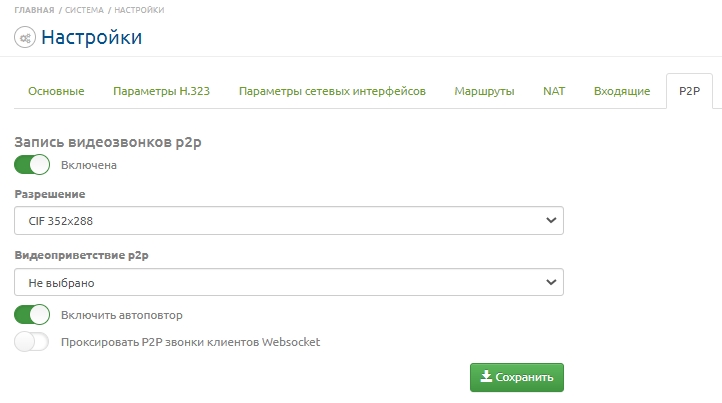Click the НАСТРОЙКИ breadcrumb item
Screen dimensions: 722x403
click(x=139, y=10)
